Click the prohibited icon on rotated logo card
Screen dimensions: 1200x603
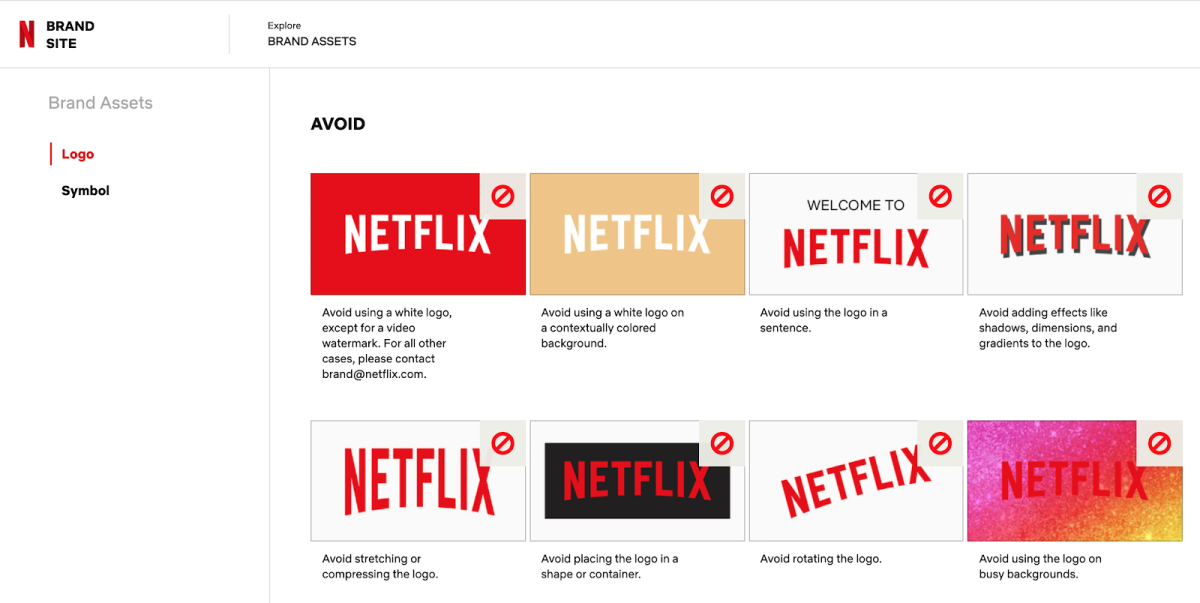click(940, 443)
